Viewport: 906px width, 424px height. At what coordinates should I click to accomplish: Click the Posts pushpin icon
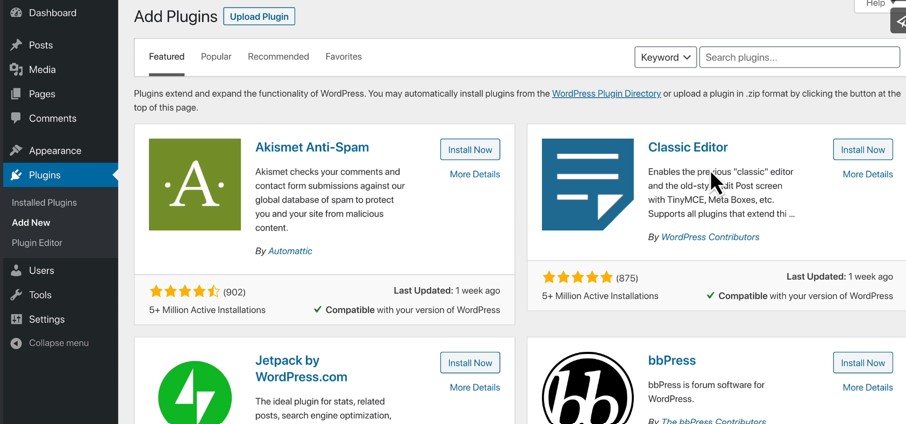(16, 45)
